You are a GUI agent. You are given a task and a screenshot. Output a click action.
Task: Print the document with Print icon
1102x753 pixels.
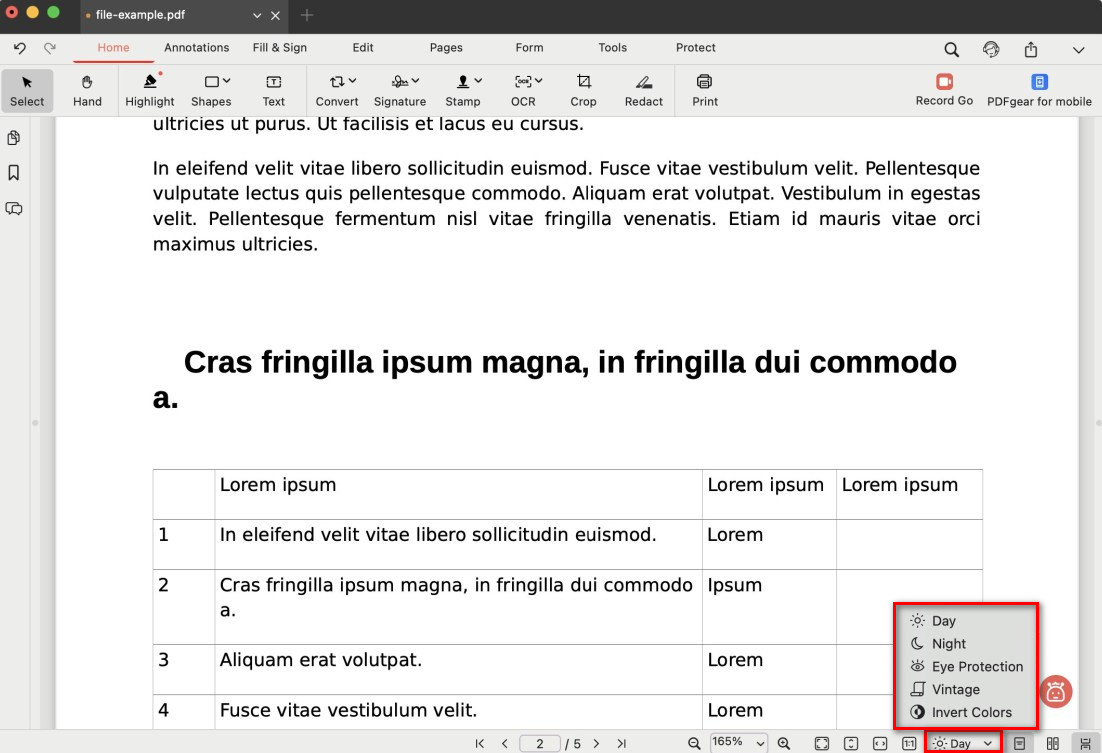pos(705,89)
